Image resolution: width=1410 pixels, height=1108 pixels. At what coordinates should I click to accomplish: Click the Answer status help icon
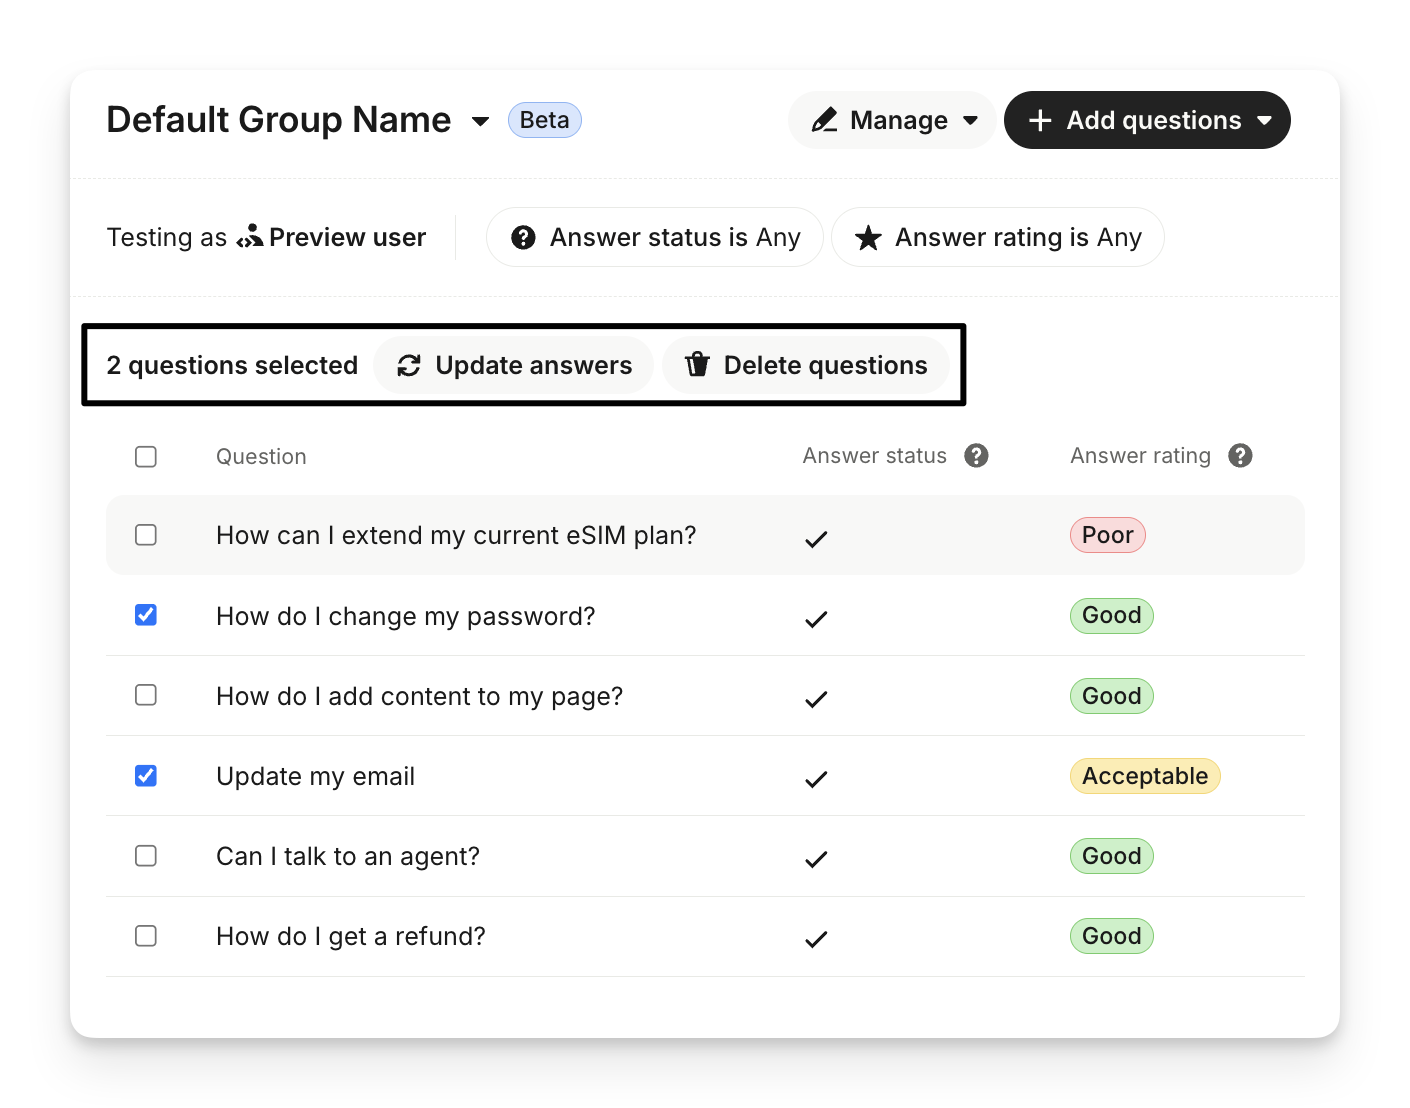tap(976, 456)
